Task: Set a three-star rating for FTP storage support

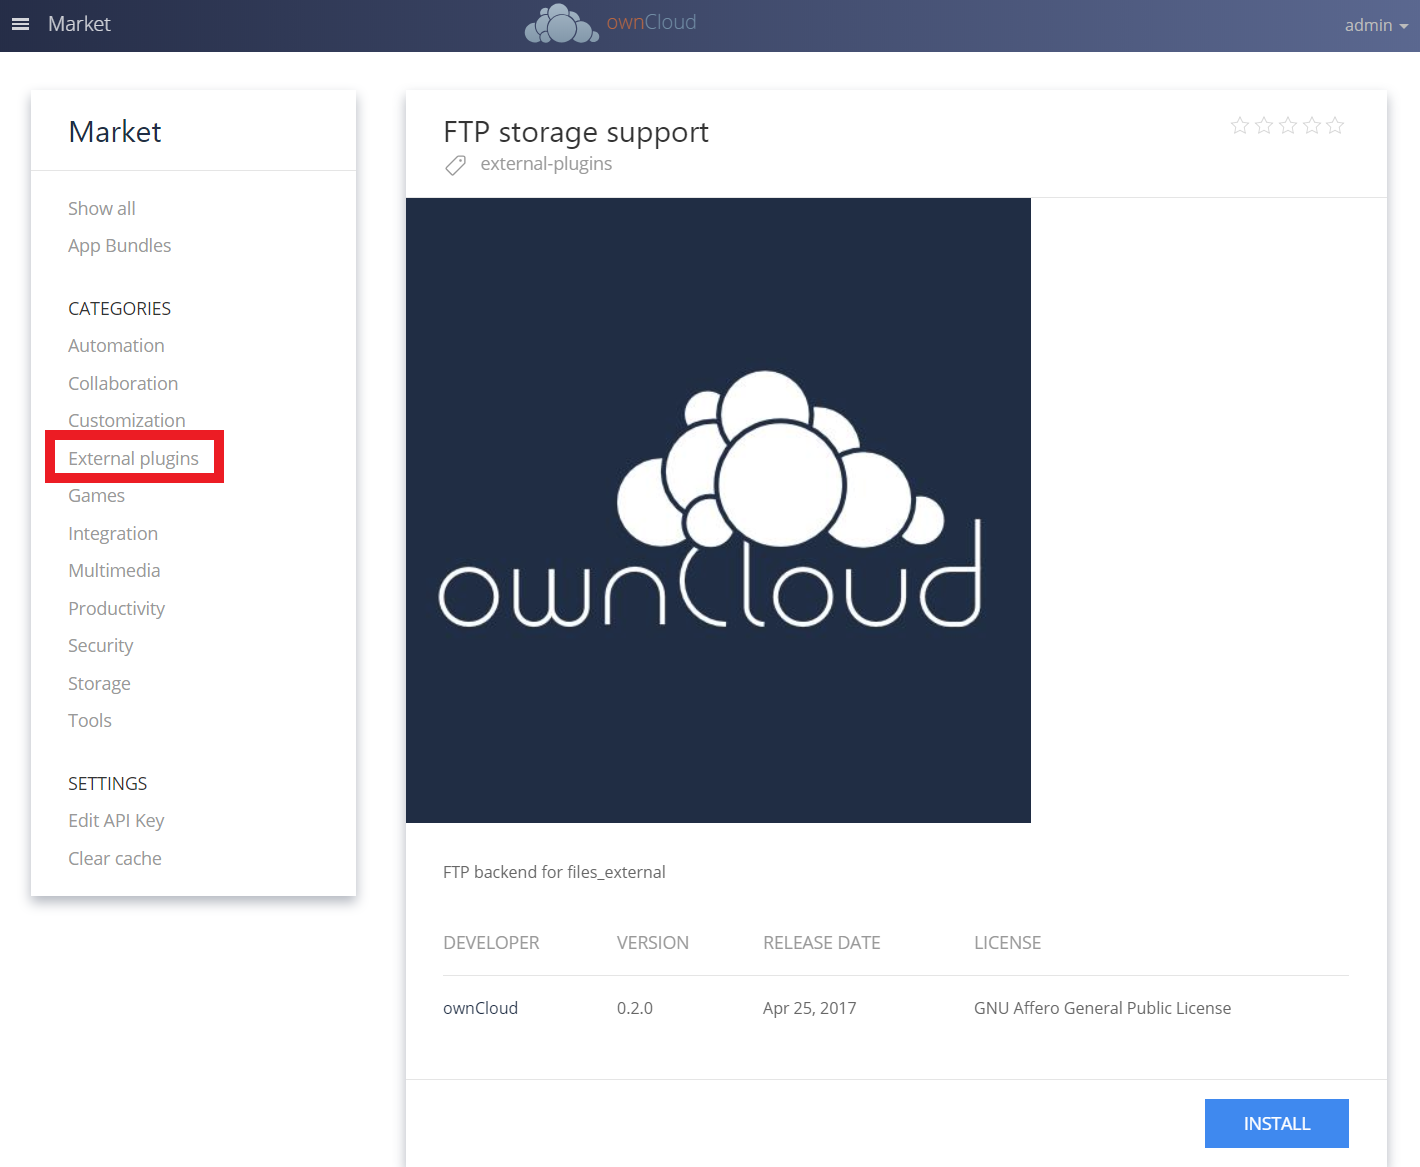Action: click(1287, 125)
